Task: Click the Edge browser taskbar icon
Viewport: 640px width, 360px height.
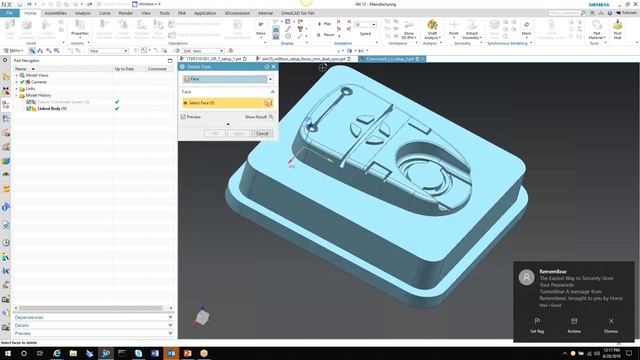Action: (x=57, y=353)
